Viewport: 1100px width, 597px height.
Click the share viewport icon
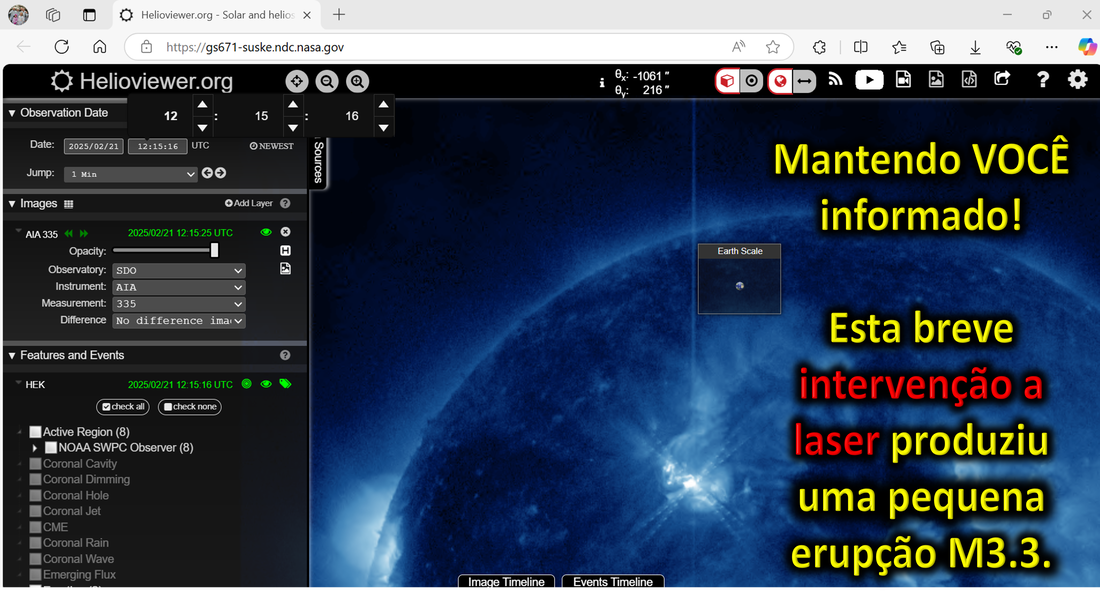click(x=1002, y=79)
